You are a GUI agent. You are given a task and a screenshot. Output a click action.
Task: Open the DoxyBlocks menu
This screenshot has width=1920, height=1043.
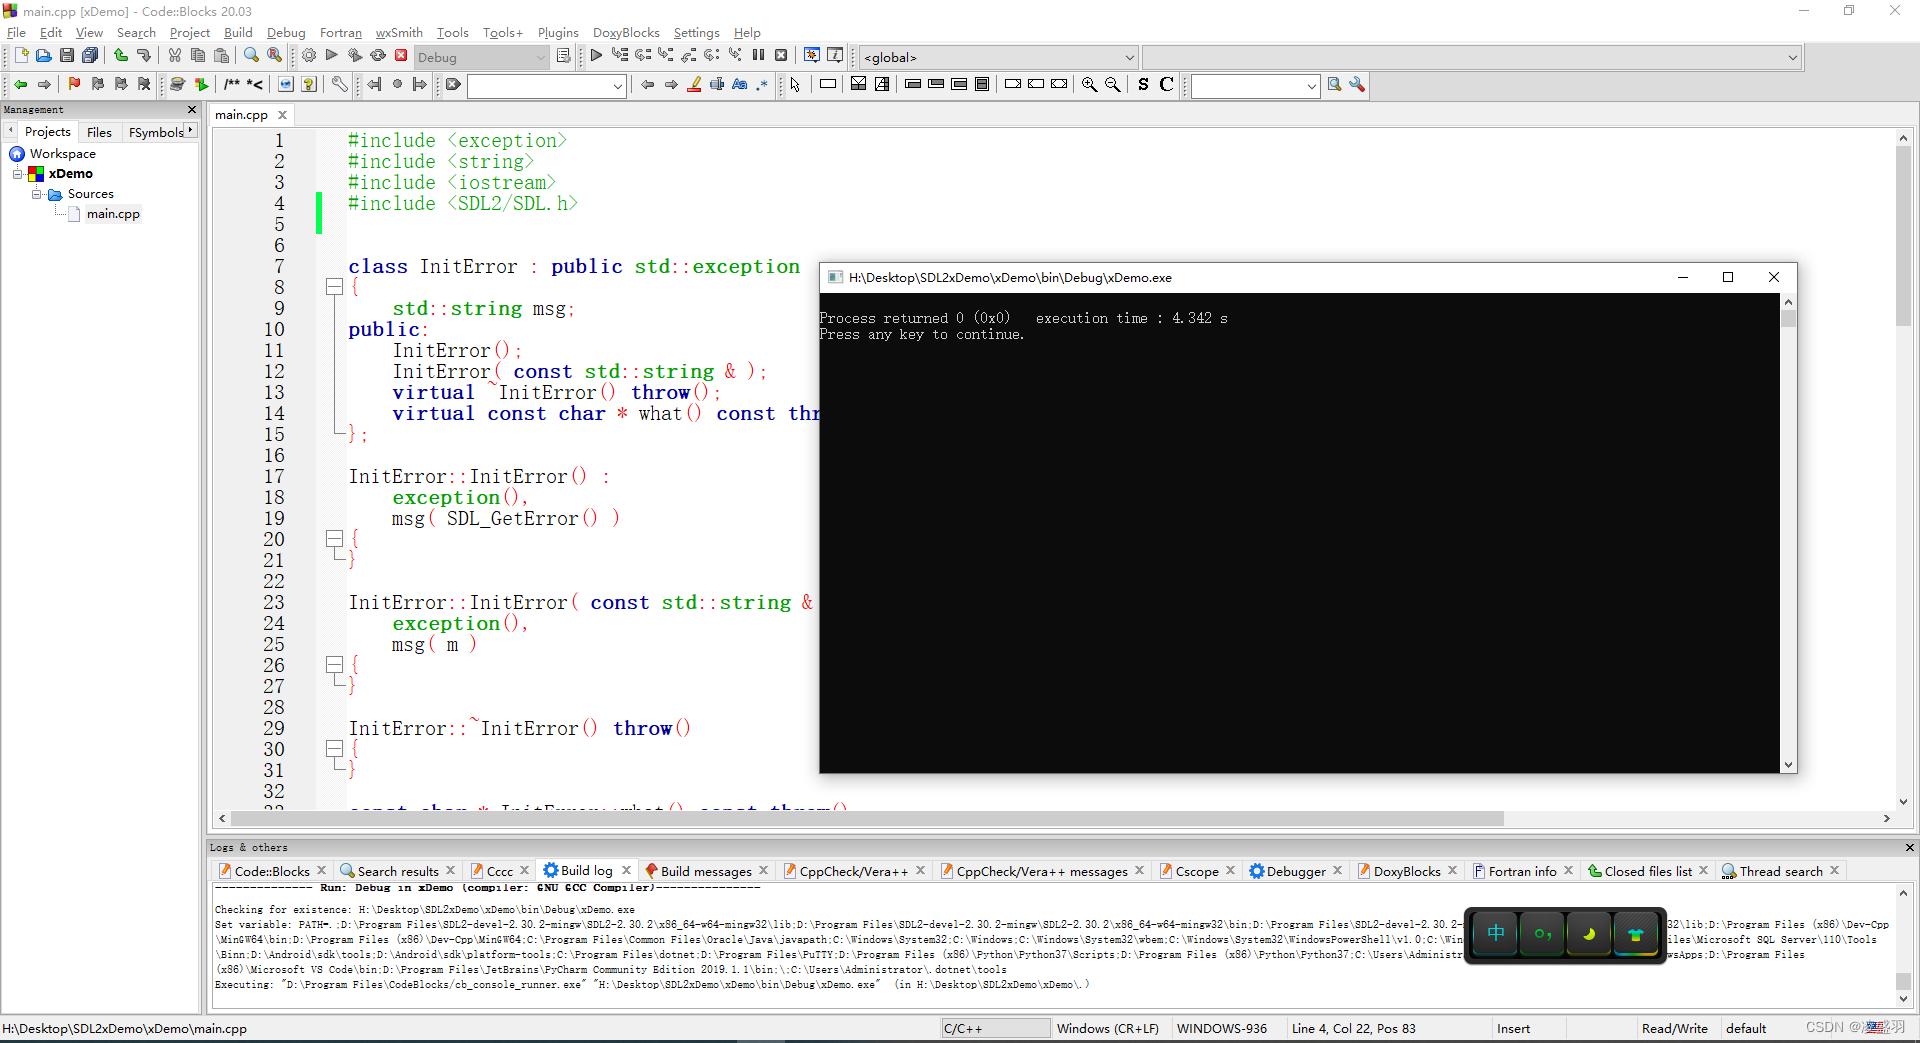[x=626, y=33]
